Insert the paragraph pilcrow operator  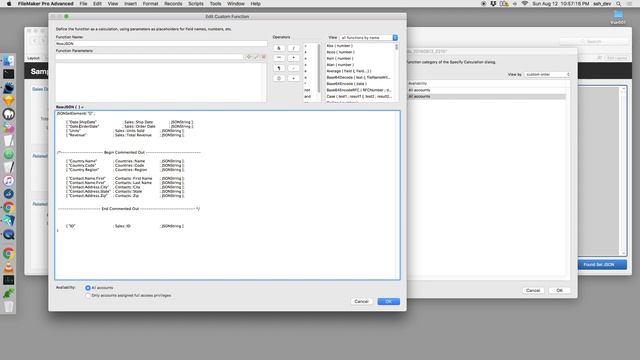279,68
